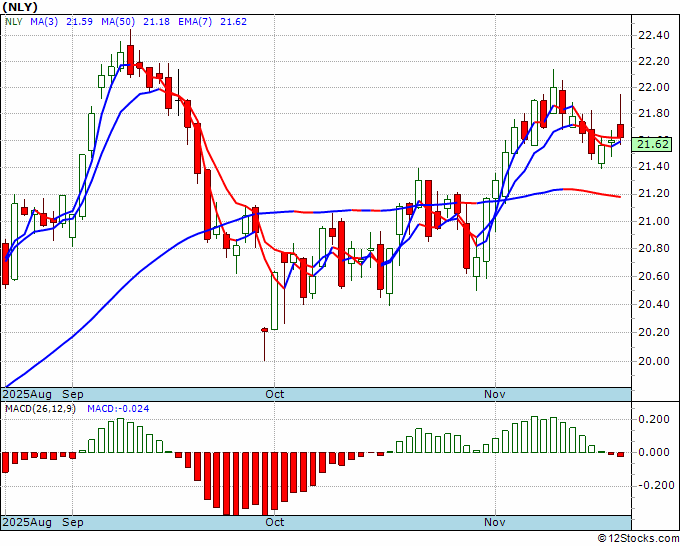The height and width of the screenshot is (546, 680).
Task: Click the Sep label on price chart axis
Action: click(73, 394)
